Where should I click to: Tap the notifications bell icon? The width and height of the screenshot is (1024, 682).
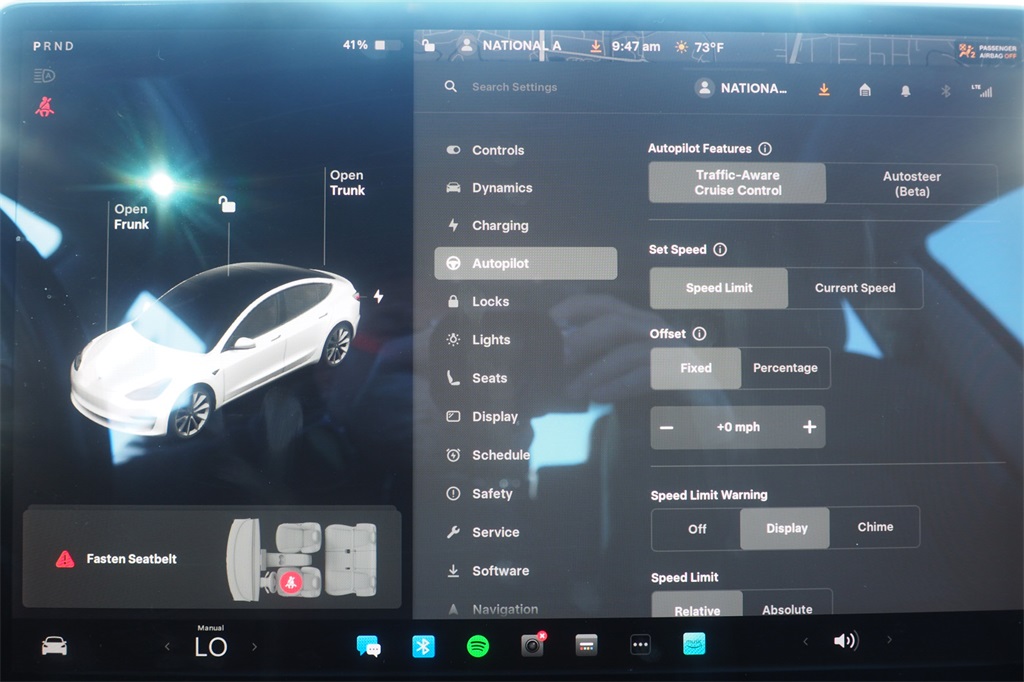[x=905, y=90]
